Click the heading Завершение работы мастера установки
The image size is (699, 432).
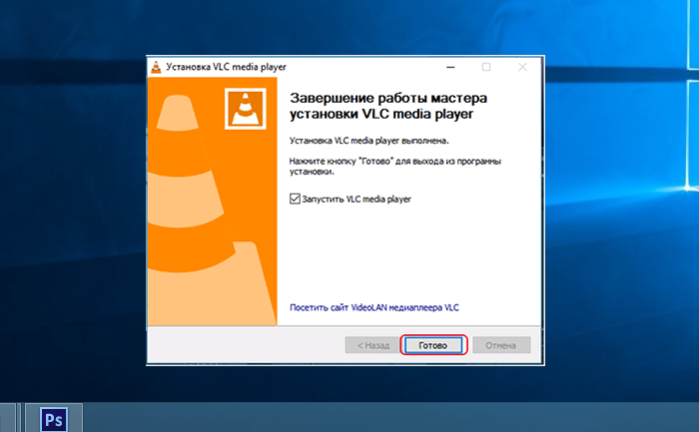(388, 106)
